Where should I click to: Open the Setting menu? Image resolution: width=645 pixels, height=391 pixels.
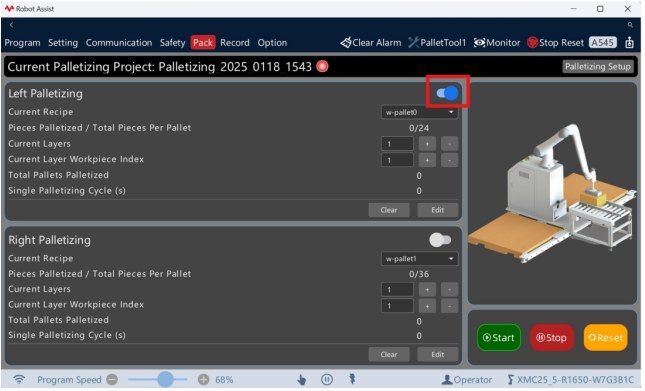tap(63, 43)
